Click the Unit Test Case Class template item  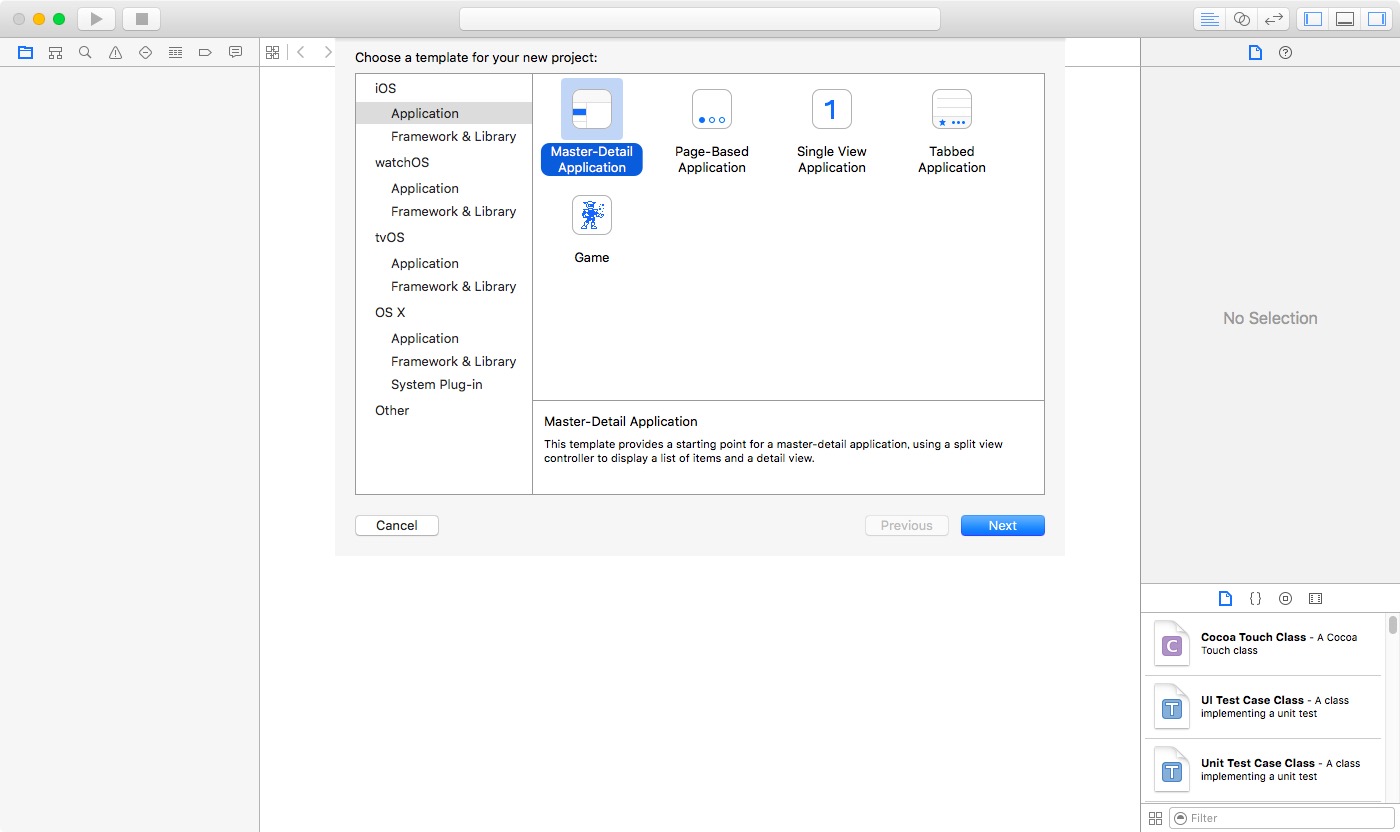pyautogui.click(x=1263, y=769)
